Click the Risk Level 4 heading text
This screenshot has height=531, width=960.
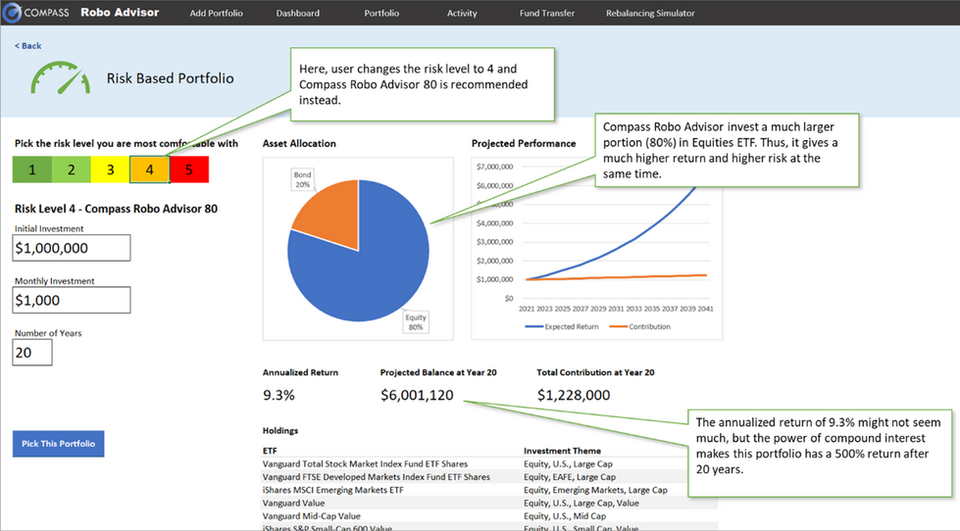(116, 208)
